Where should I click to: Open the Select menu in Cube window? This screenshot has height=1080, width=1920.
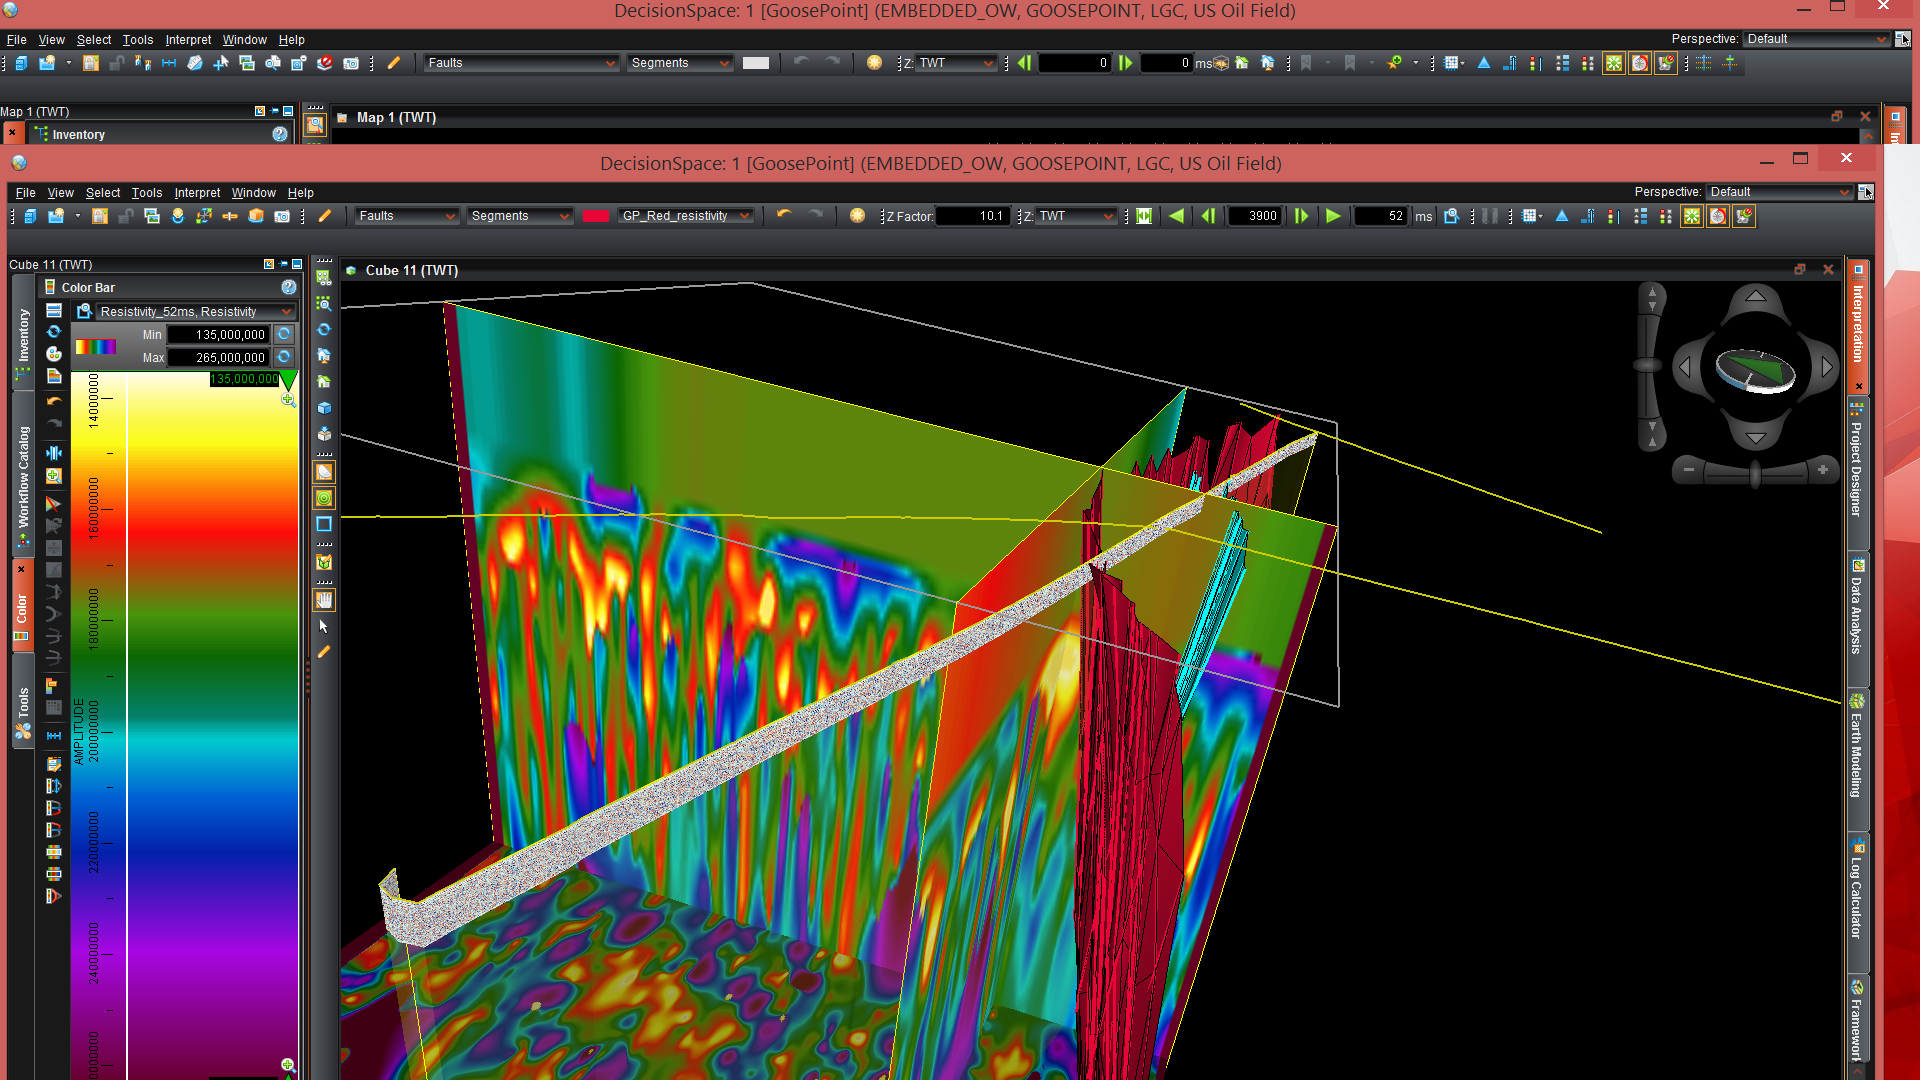click(x=102, y=193)
